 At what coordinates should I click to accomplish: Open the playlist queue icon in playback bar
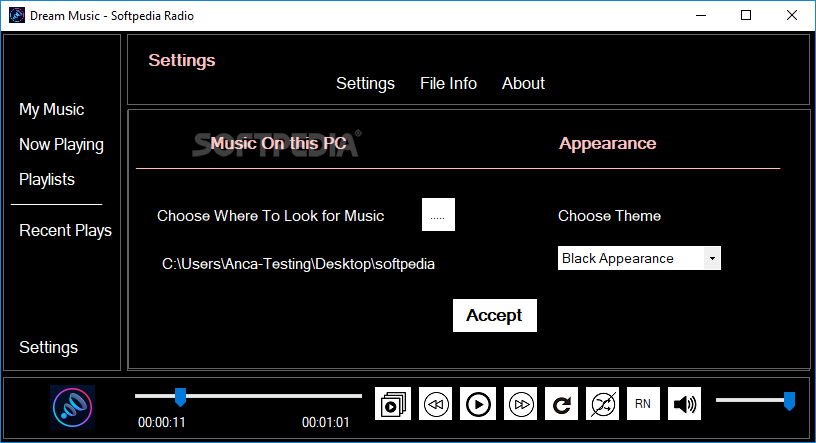pos(393,403)
